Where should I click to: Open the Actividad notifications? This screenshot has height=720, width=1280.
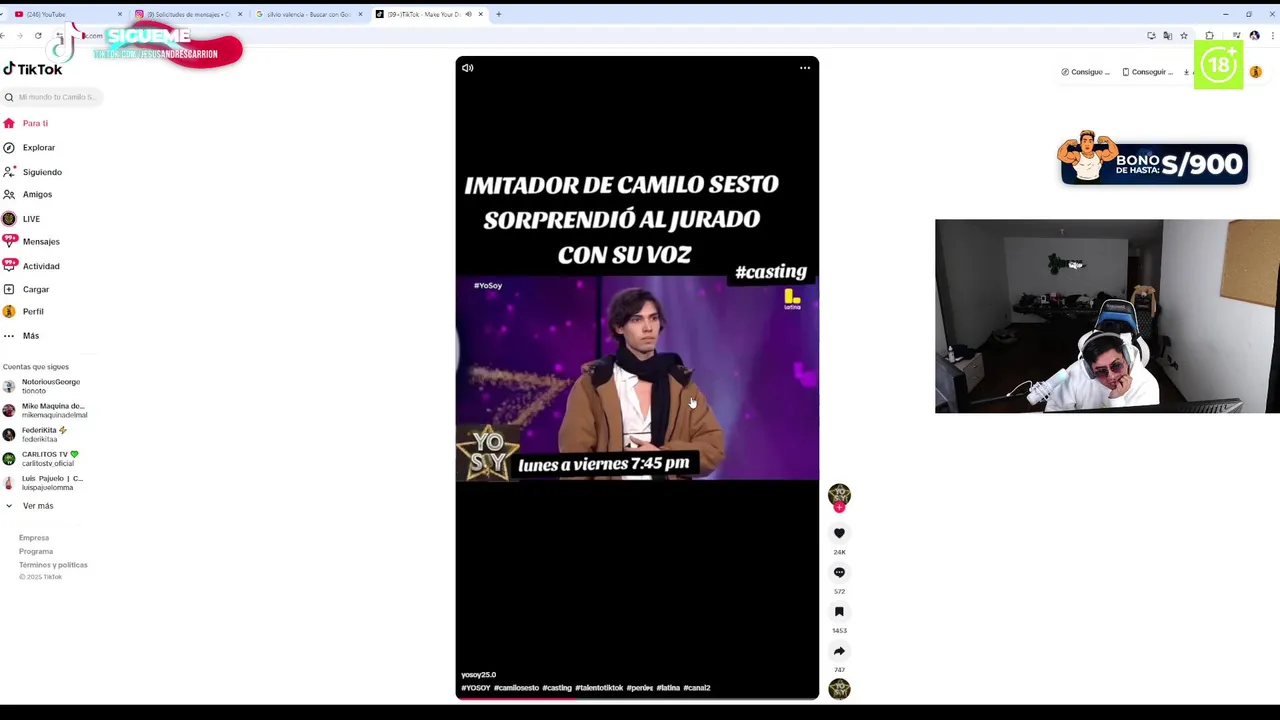(x=41, y=266)
